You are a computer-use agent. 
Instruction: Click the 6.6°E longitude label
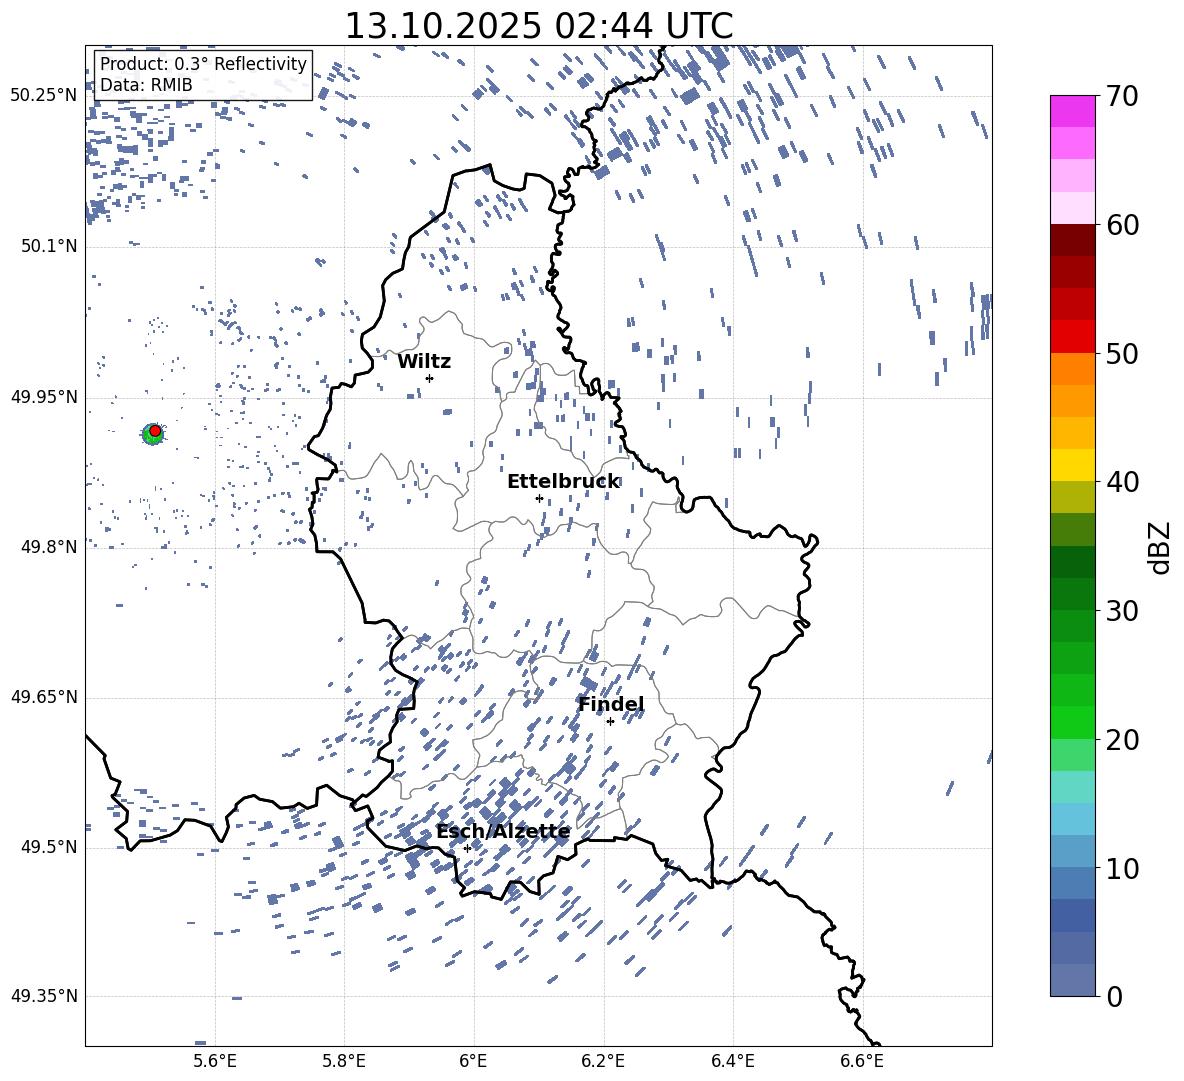(x=862, y=1061)
